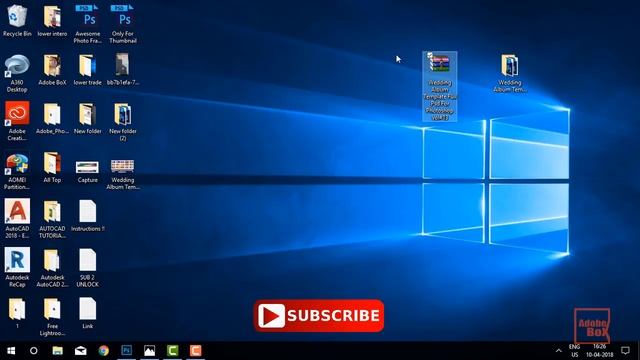The height and width of the screenshot is (360, 640).
Task: Change ENG US input language
Action: pos(574,351)
